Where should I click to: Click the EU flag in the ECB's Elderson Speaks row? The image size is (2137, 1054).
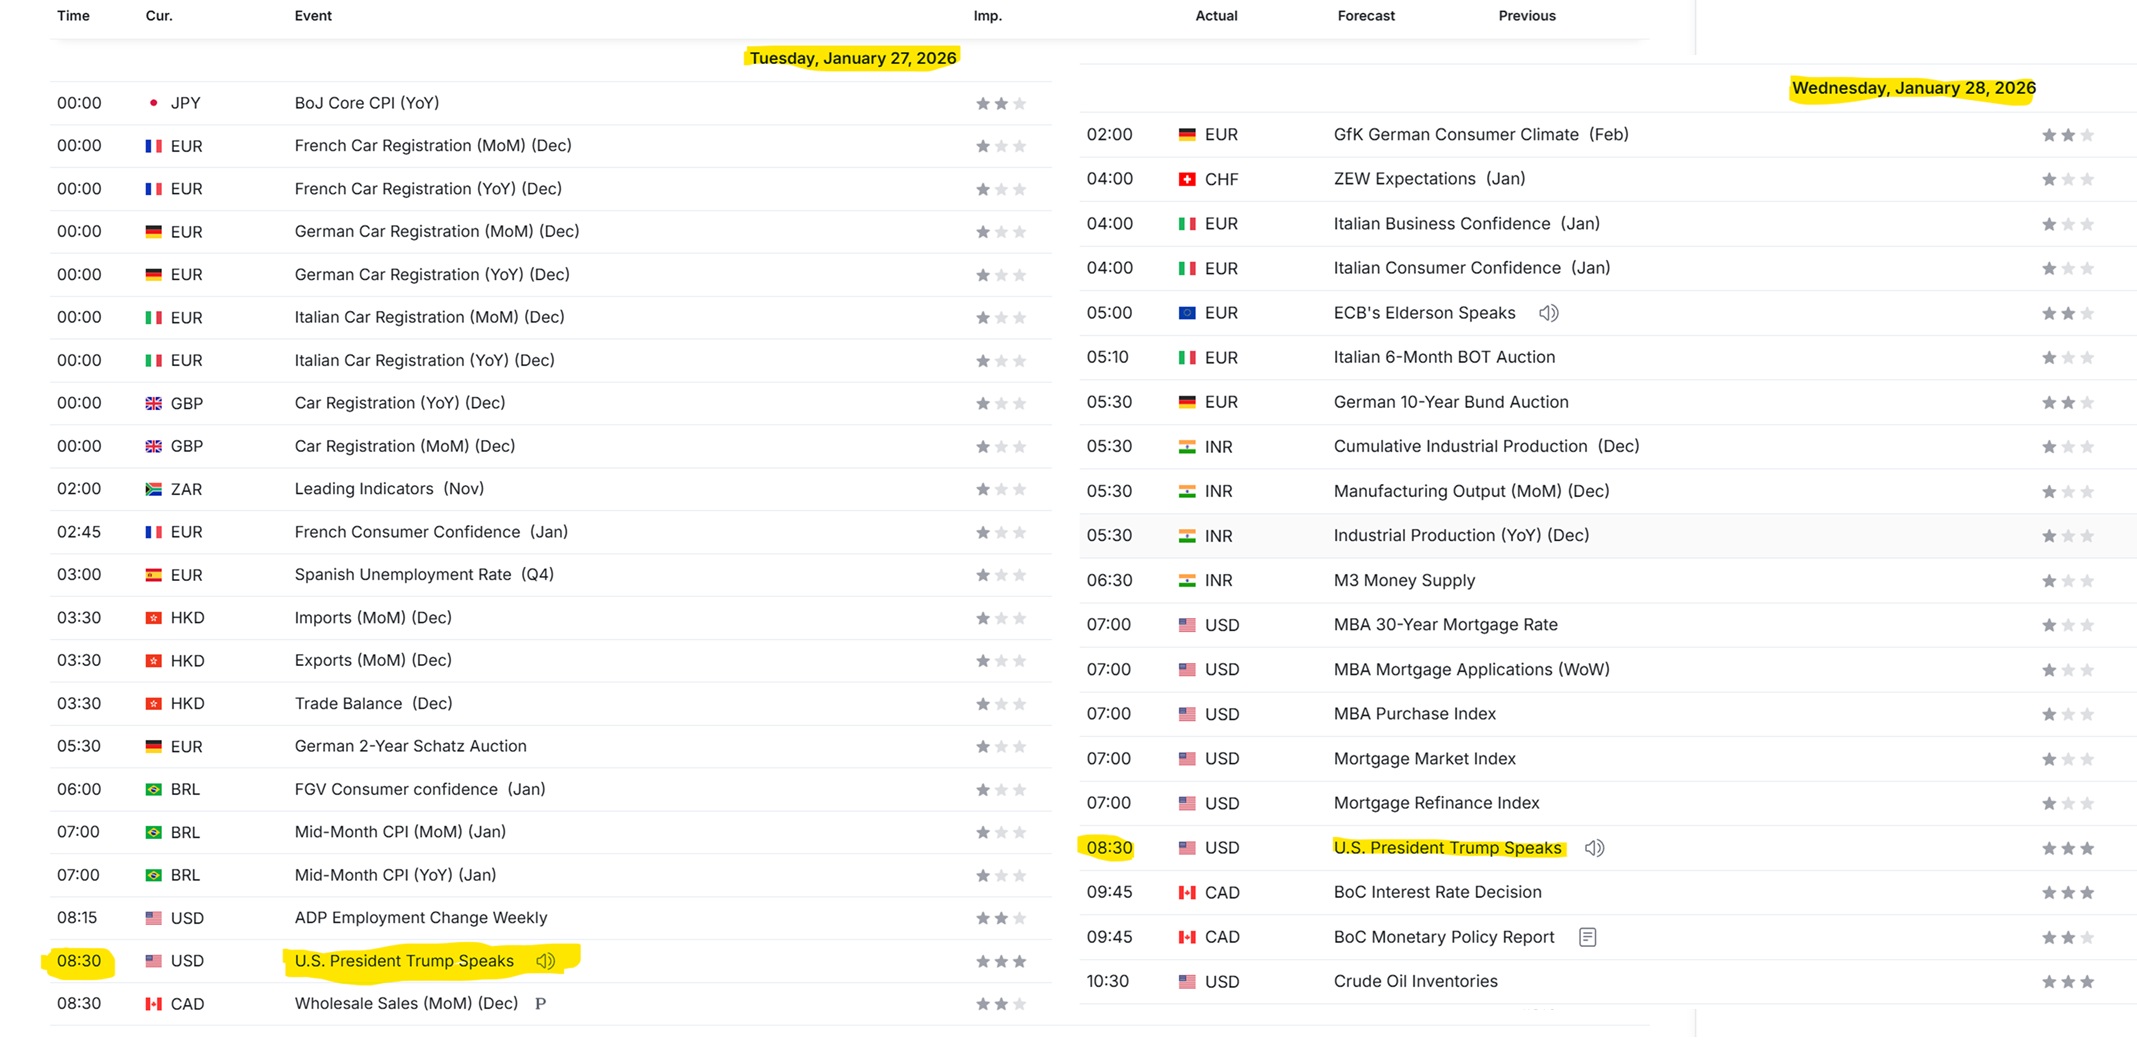(x=1187, y=313)
